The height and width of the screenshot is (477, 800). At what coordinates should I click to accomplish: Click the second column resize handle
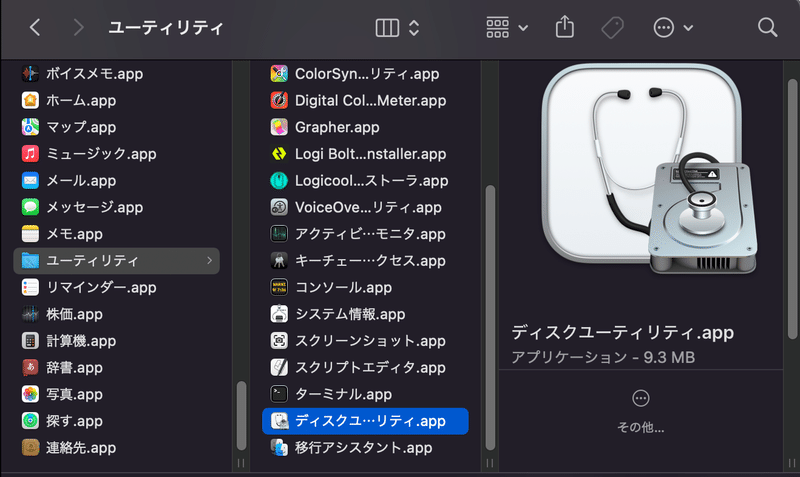click(490, 463)
